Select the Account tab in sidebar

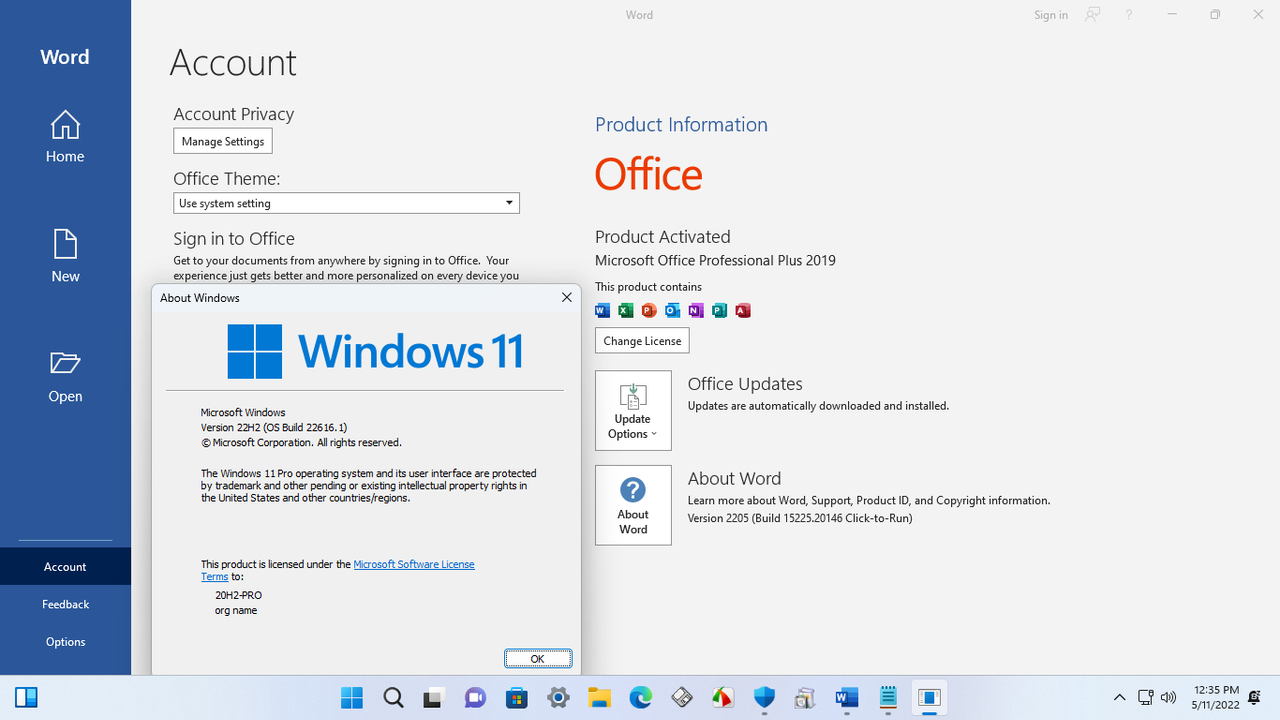(x=65, y=566)
